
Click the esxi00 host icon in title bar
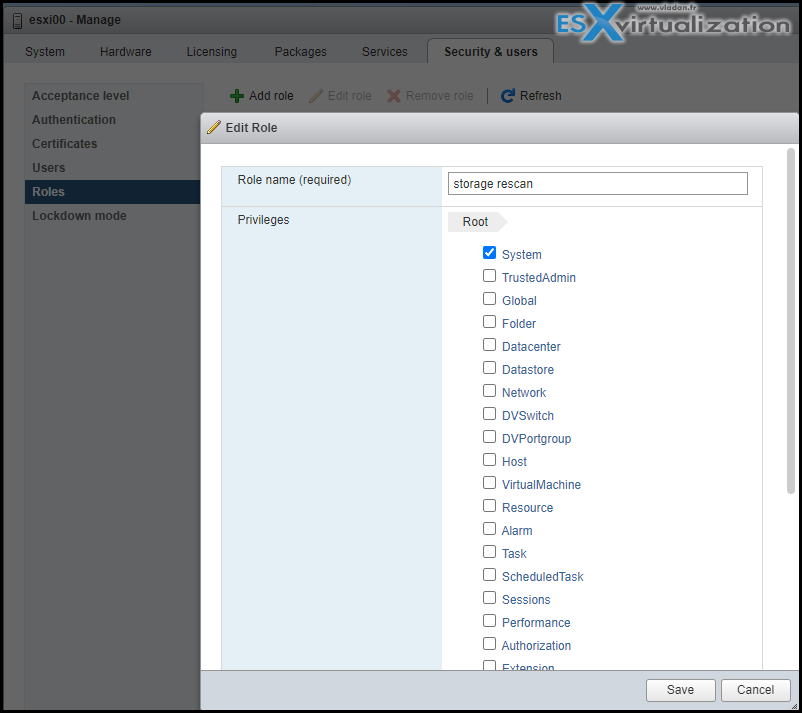click(x=17, y=20)
